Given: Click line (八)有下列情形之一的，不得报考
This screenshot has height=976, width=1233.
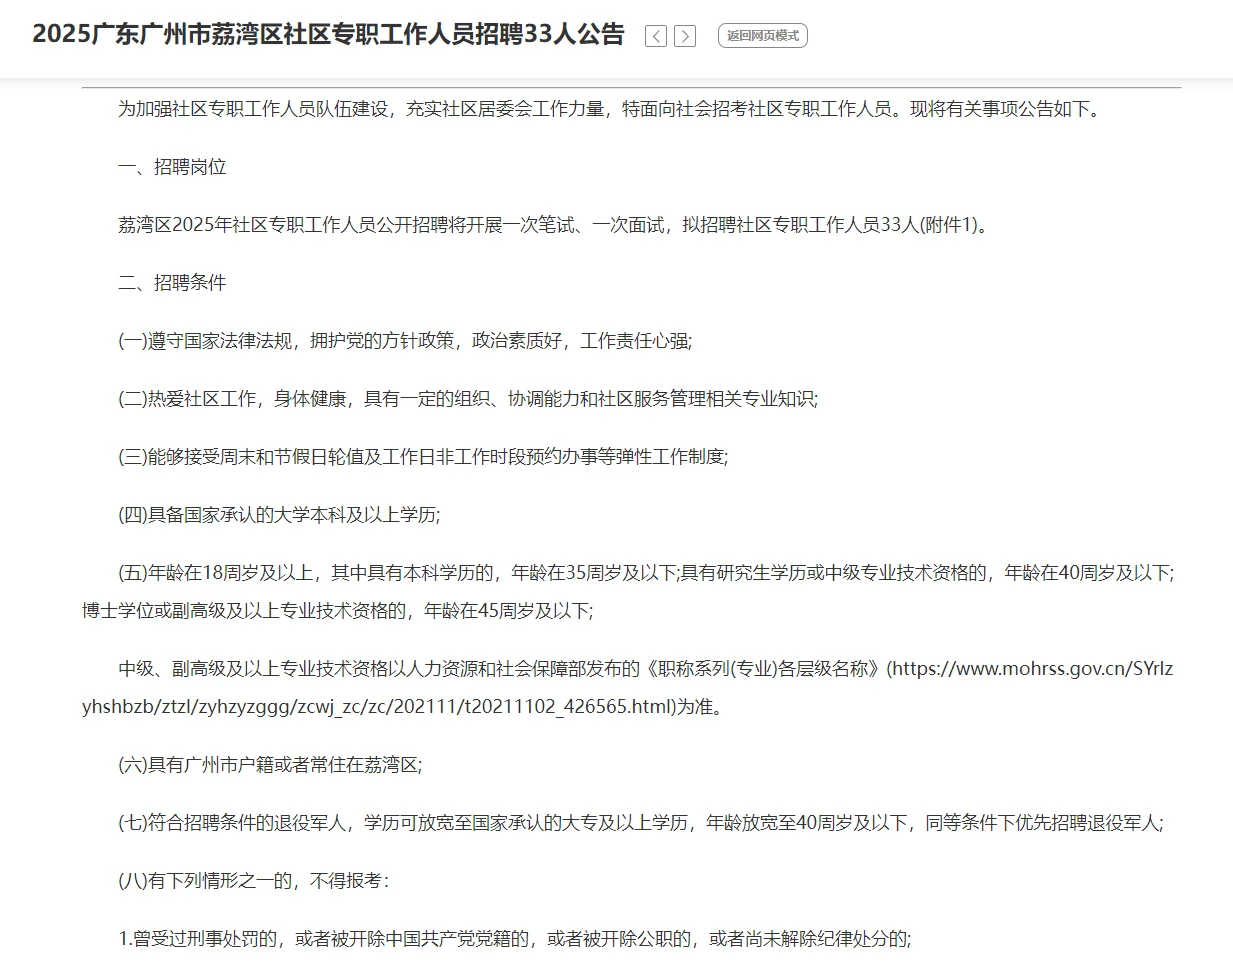Looking at the screenshot, I should 254,881.
